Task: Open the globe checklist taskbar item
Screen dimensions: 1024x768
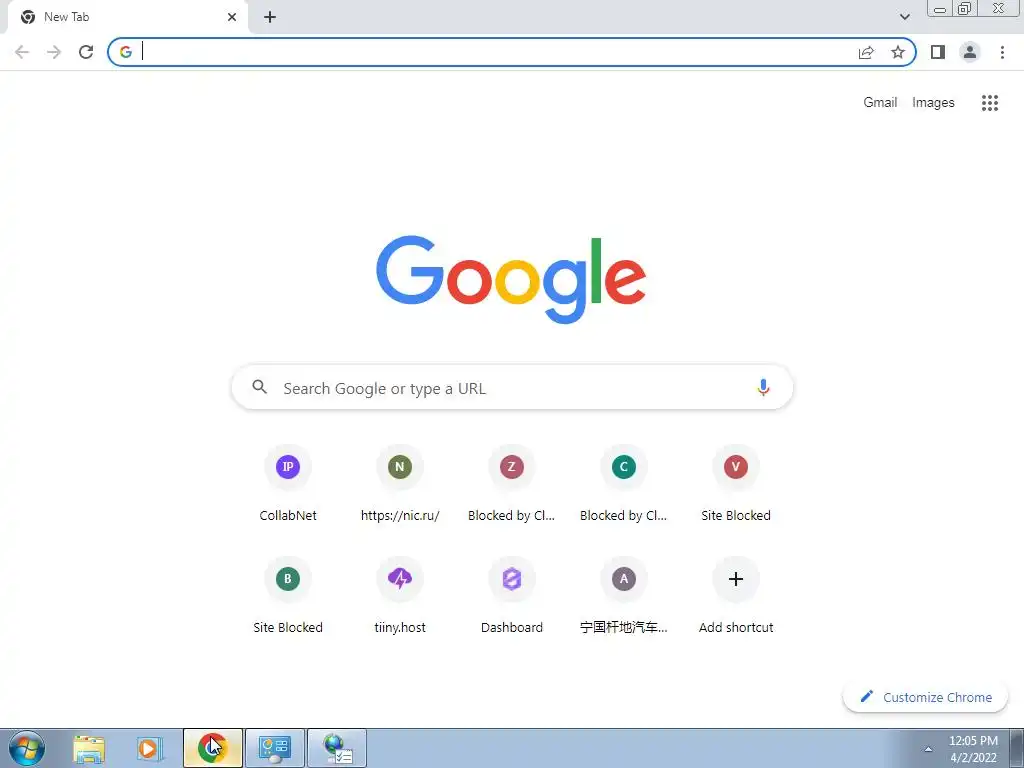Action: pyautogui.click(x=337, y=748)
